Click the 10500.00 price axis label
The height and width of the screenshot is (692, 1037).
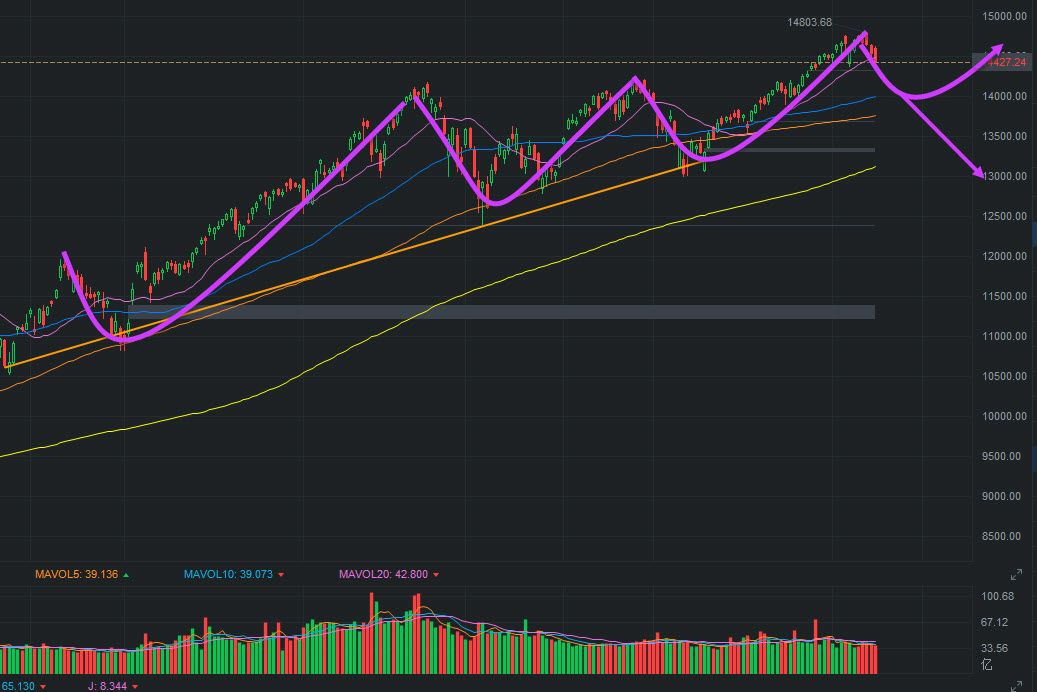(x=1005, y=376)
